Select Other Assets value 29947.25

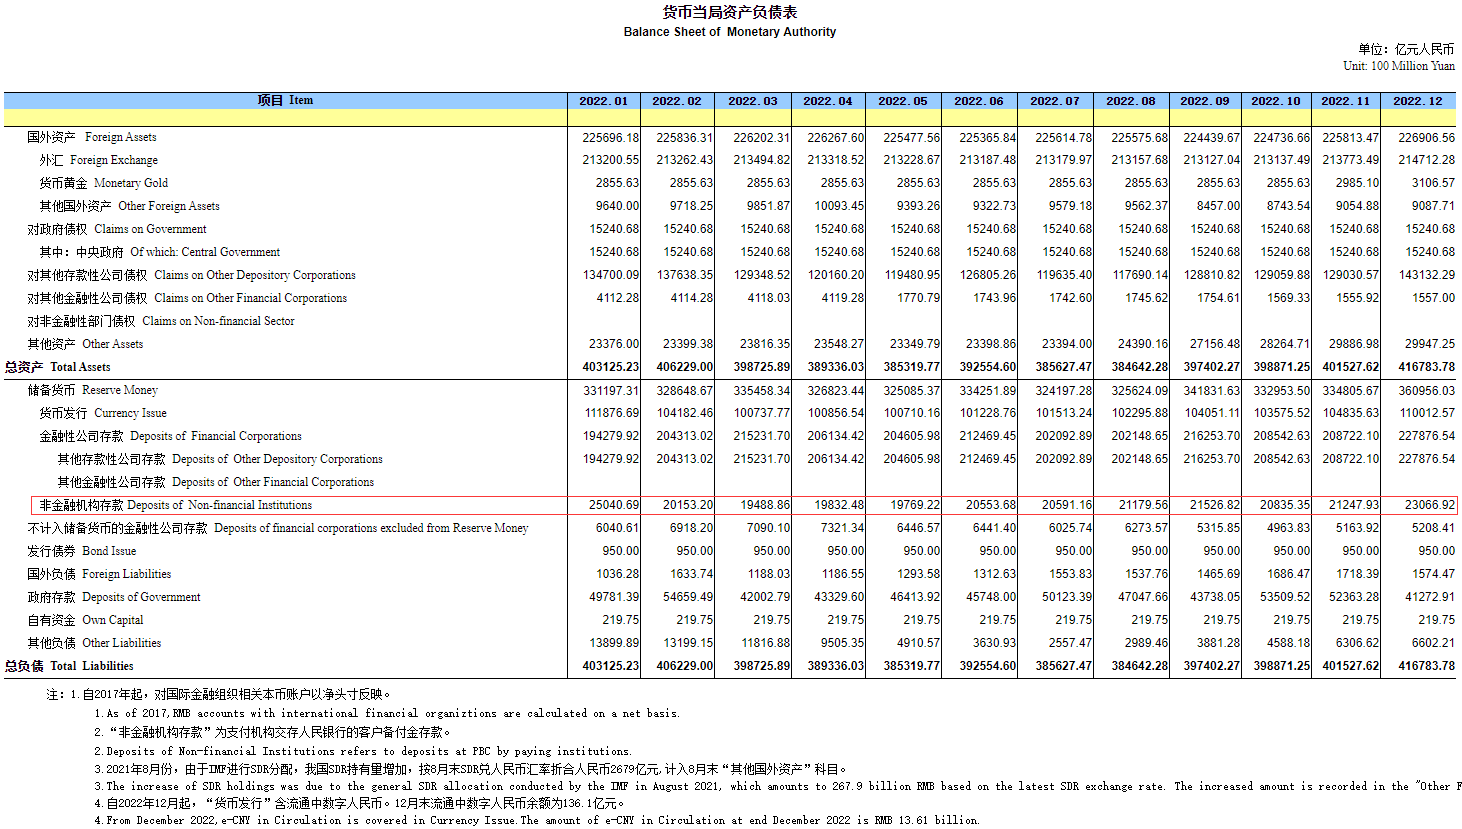1430,345
